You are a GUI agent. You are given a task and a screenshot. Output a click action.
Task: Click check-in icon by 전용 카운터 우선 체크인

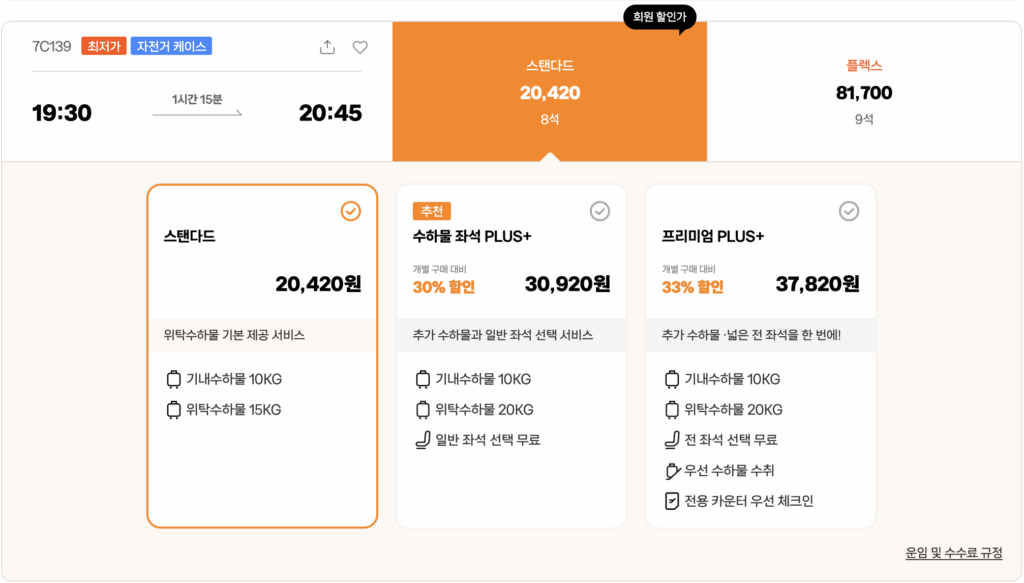[671, 501]
